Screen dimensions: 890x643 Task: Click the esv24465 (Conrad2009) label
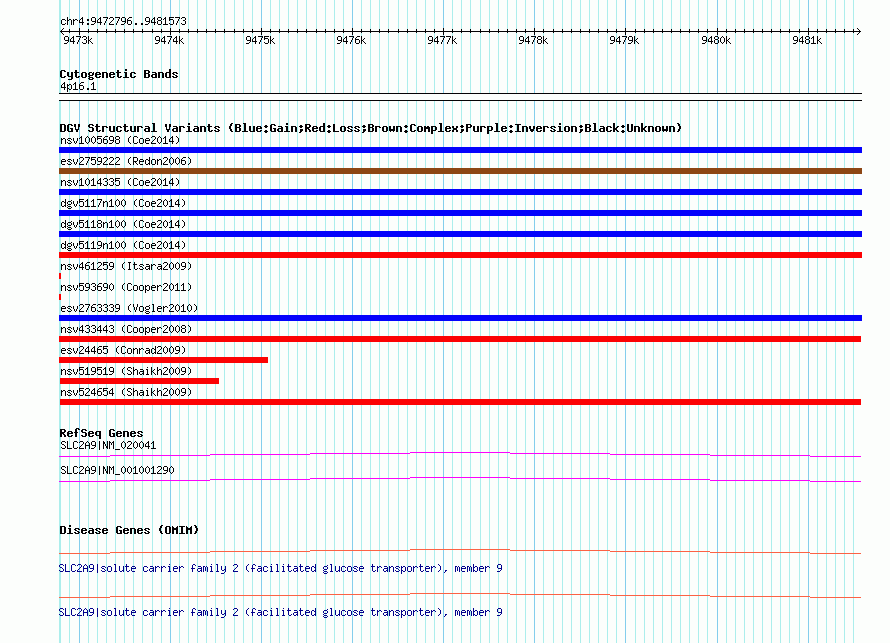[123, 350]
